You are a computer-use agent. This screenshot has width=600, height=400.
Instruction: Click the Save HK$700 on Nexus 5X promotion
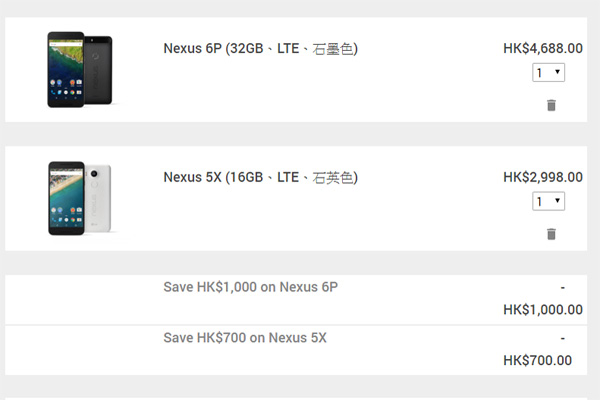pos(245,338)
